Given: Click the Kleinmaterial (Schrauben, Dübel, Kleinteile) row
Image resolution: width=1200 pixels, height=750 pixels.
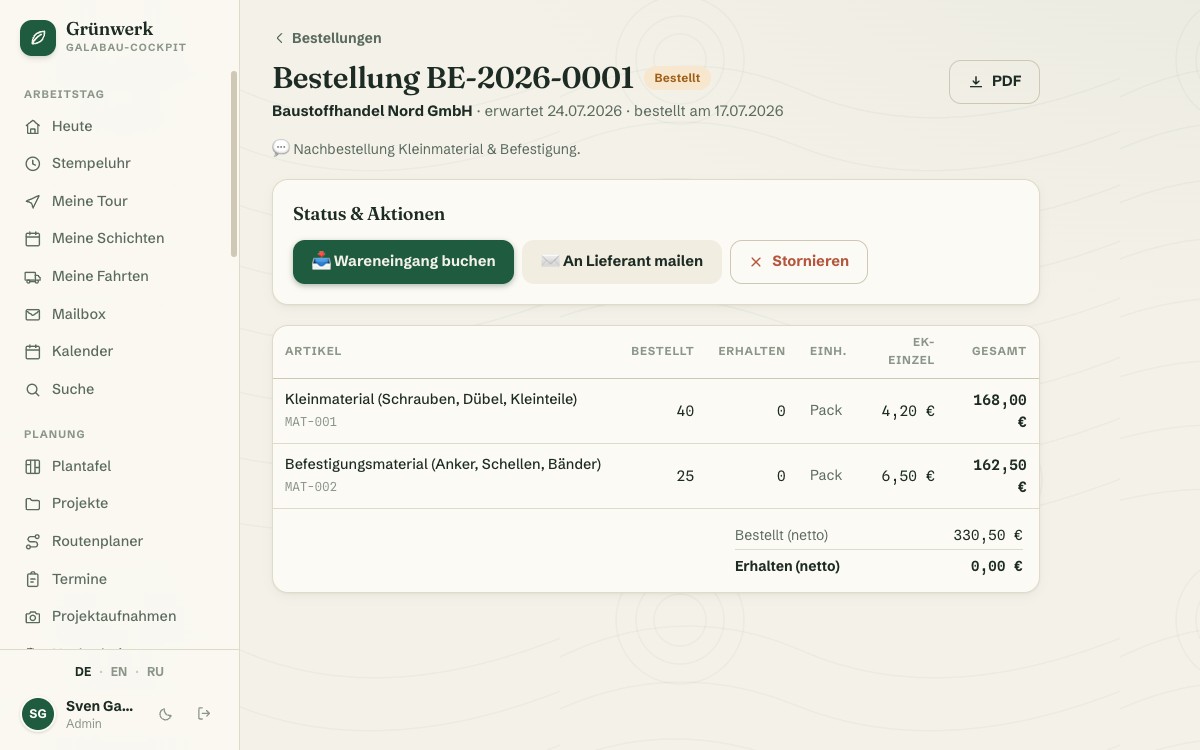Looking at the screenshot, I should click(656, 411).
